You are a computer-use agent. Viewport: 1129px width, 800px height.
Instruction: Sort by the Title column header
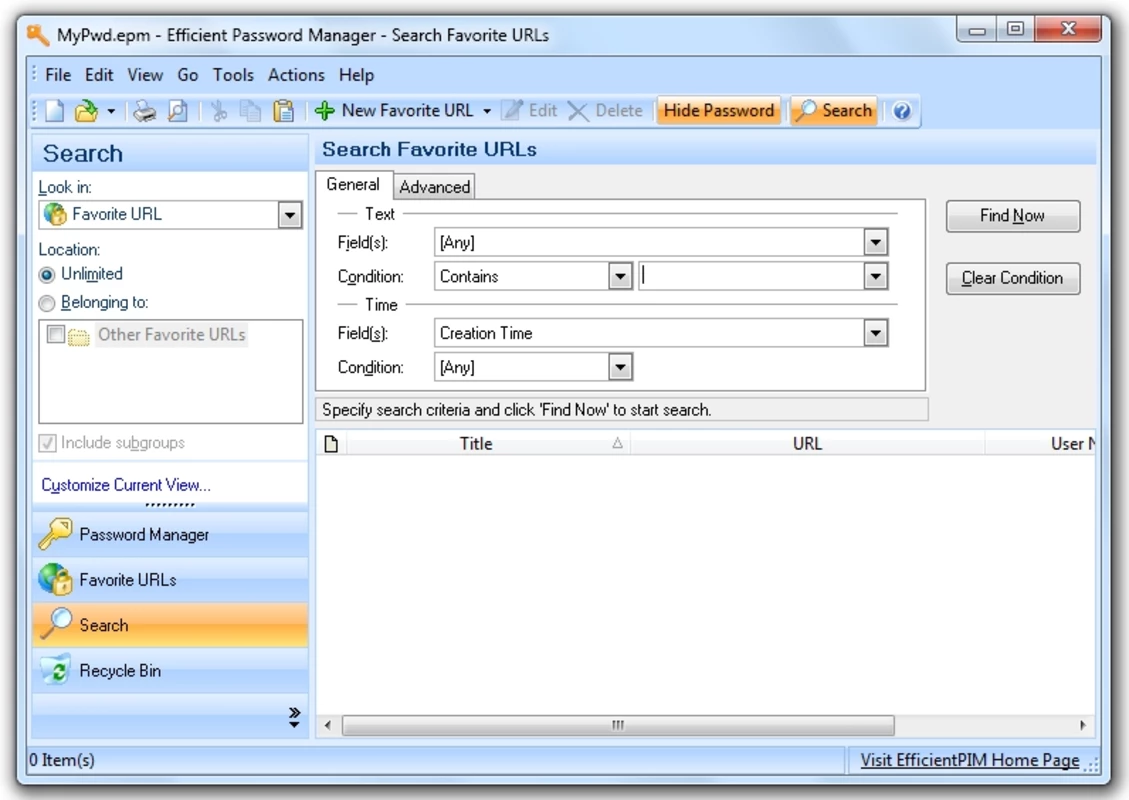(x=488, y=444)
